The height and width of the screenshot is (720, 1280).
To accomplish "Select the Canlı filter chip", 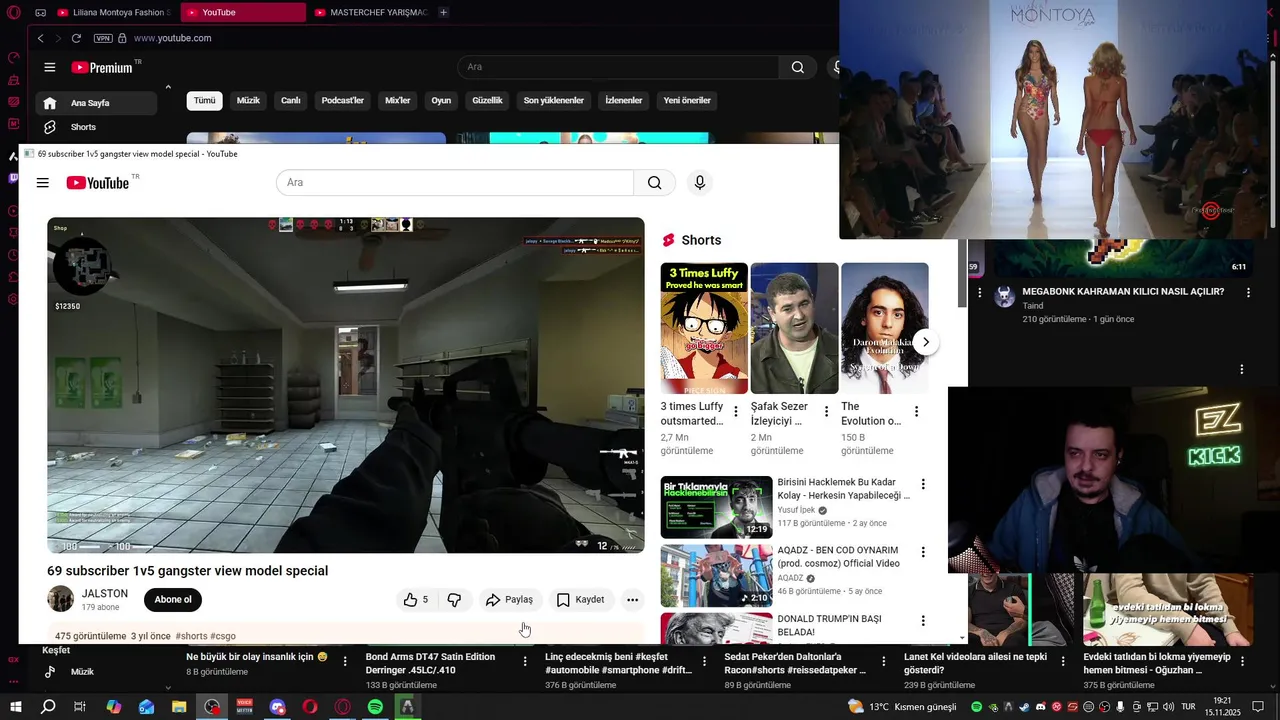I will point(291,100).
